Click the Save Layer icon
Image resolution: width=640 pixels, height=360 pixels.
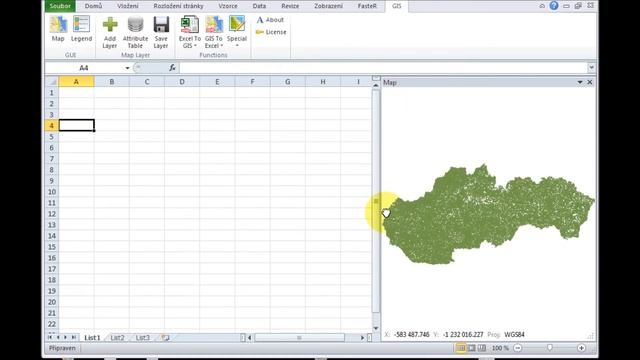click(161, 32)
